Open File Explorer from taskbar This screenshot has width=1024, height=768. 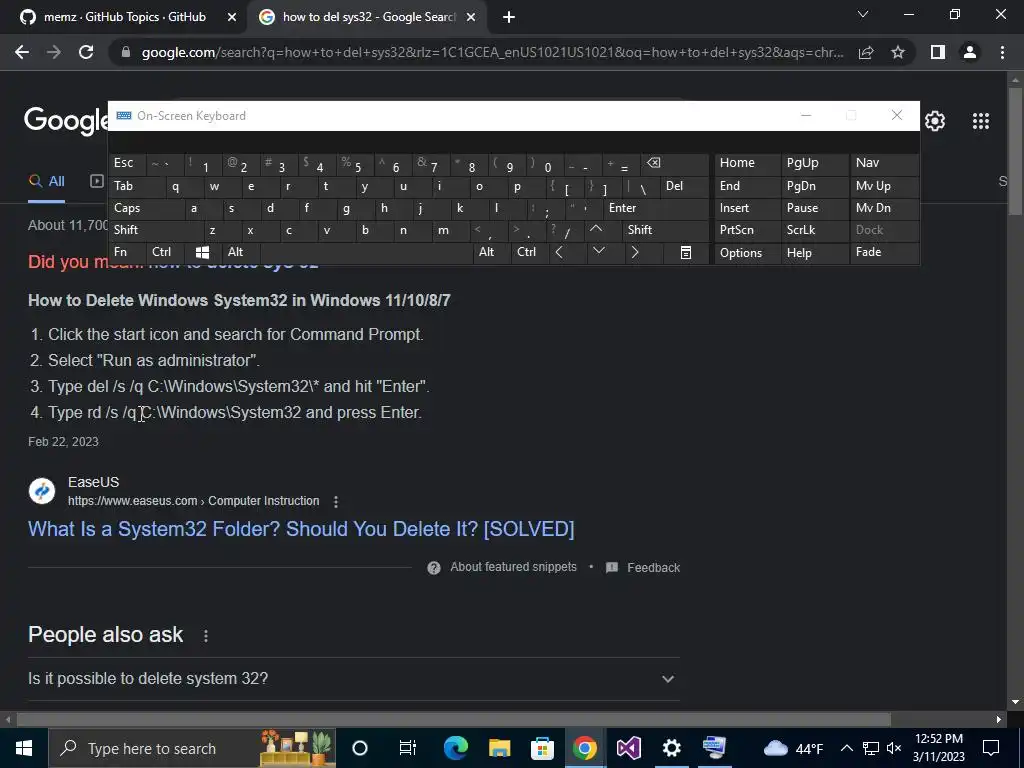[499, 748]
